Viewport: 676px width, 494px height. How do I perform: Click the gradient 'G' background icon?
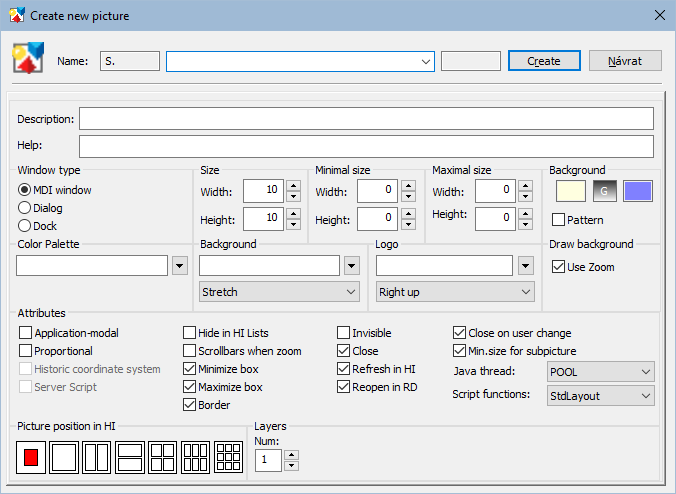[x=604, y=192]
